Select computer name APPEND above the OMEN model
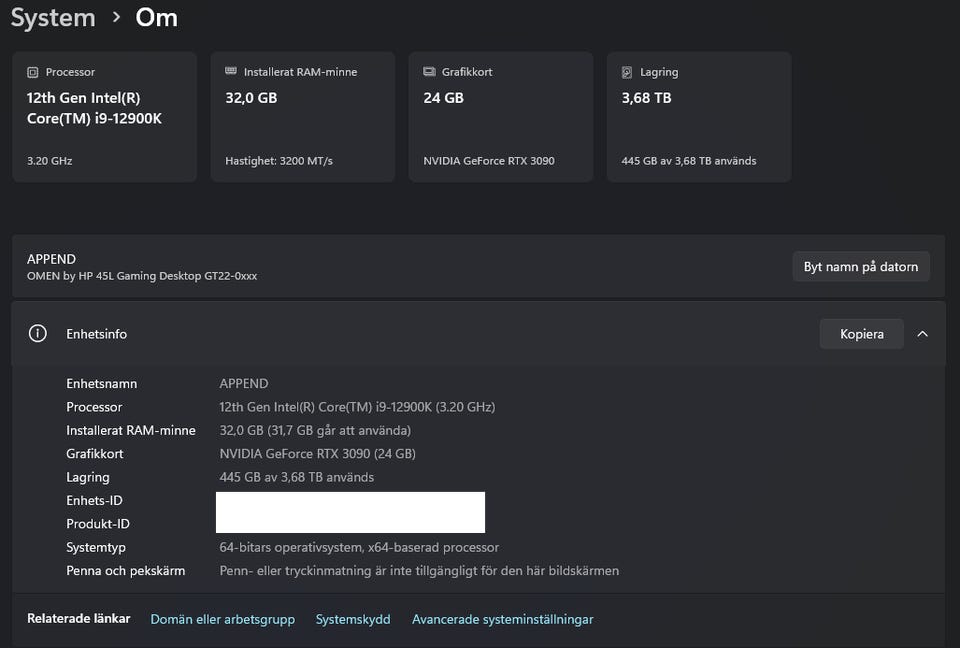960x648 pixels. coord(51,259)
